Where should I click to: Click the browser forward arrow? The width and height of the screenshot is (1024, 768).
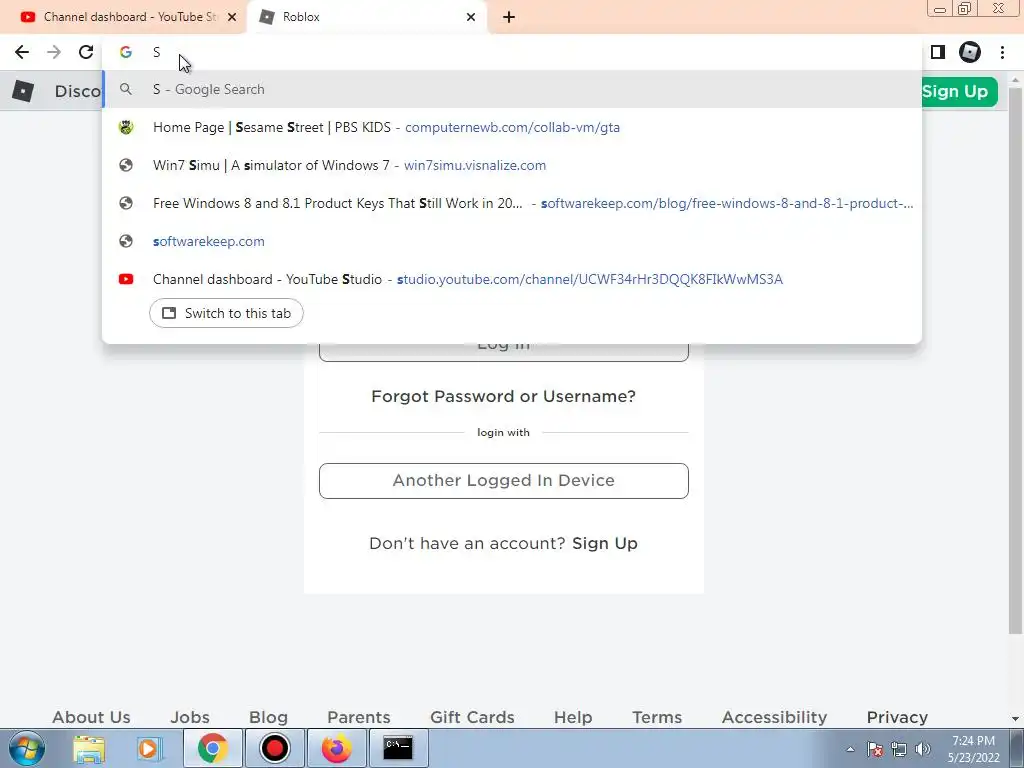click(x=54, y=52)
